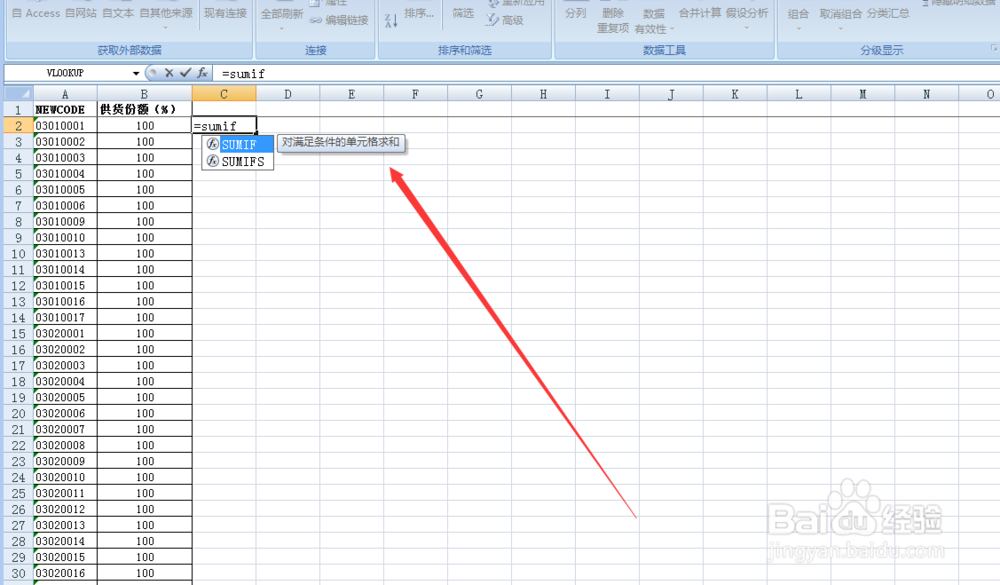
Task: Click the 100 value in row 20
Action: pos(145,413)
